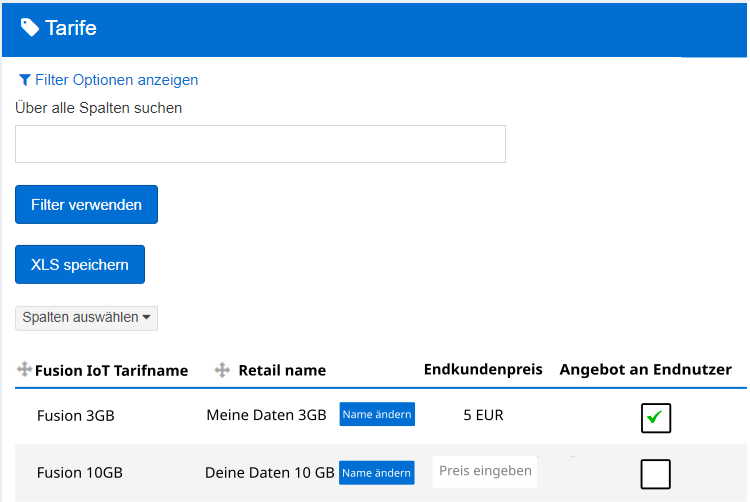Click the Endkundenpreis column header
Image resolution: width=750 pixels, height=502 pixels.
click(483, 370)
